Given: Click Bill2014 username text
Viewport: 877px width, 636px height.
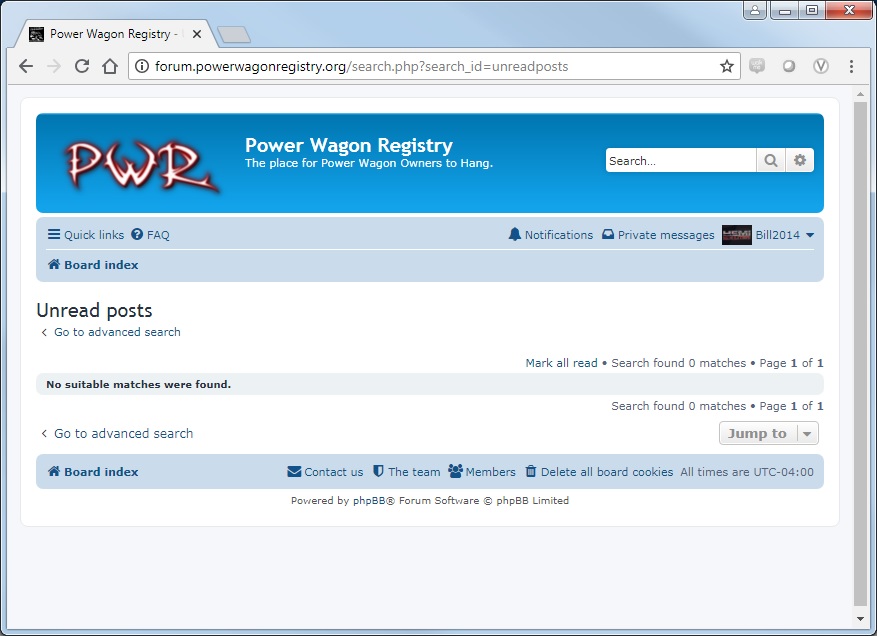Looking at the screenshot, I should click(x=777, y=235).
